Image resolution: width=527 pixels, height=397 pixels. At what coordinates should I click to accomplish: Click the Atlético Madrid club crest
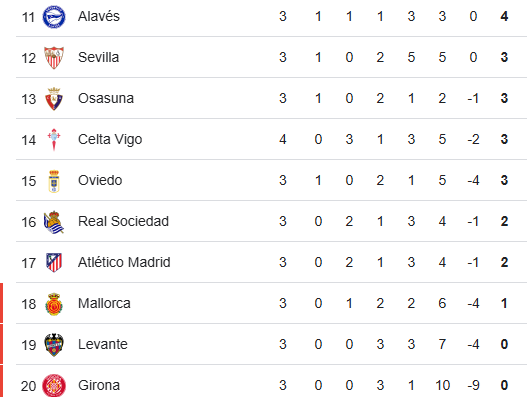point(54,263)
